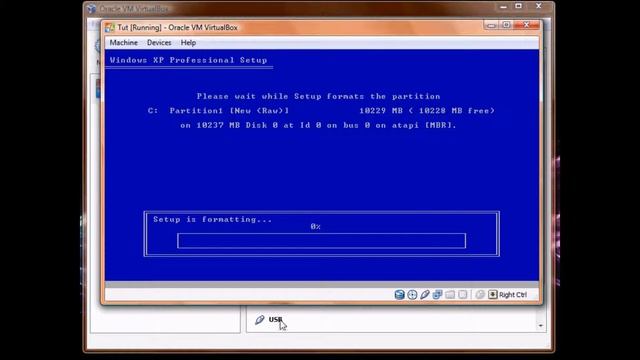This screenshot has height=360, width=640.
Task: Close the background VirtualBox manager window
Action: pos(538,6)
